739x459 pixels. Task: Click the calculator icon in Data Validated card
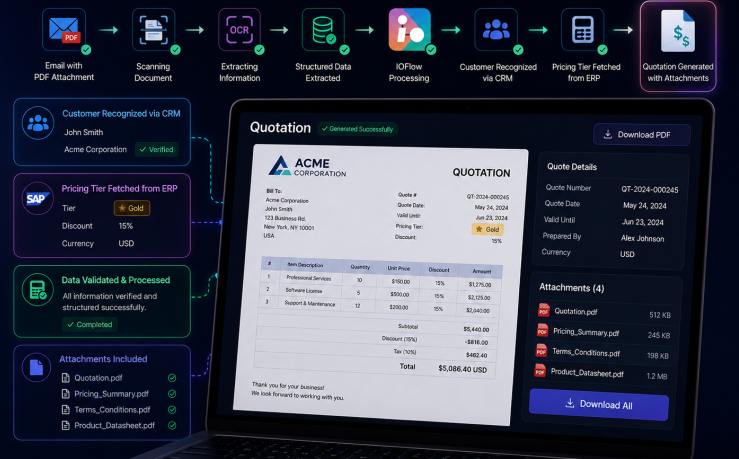click(38, 289)
